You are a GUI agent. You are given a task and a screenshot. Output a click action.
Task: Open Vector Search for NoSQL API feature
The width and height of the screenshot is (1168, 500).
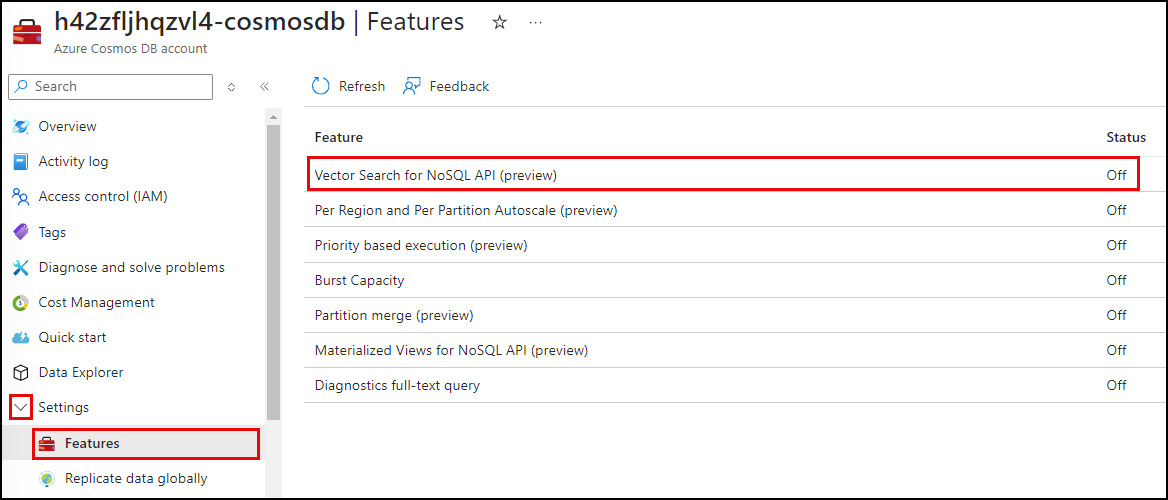click(x=436, y=176)
